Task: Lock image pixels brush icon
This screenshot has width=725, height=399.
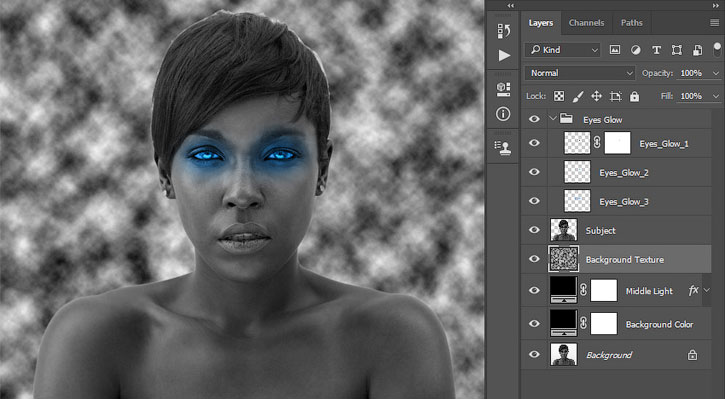Action: [x=578, y=96]
